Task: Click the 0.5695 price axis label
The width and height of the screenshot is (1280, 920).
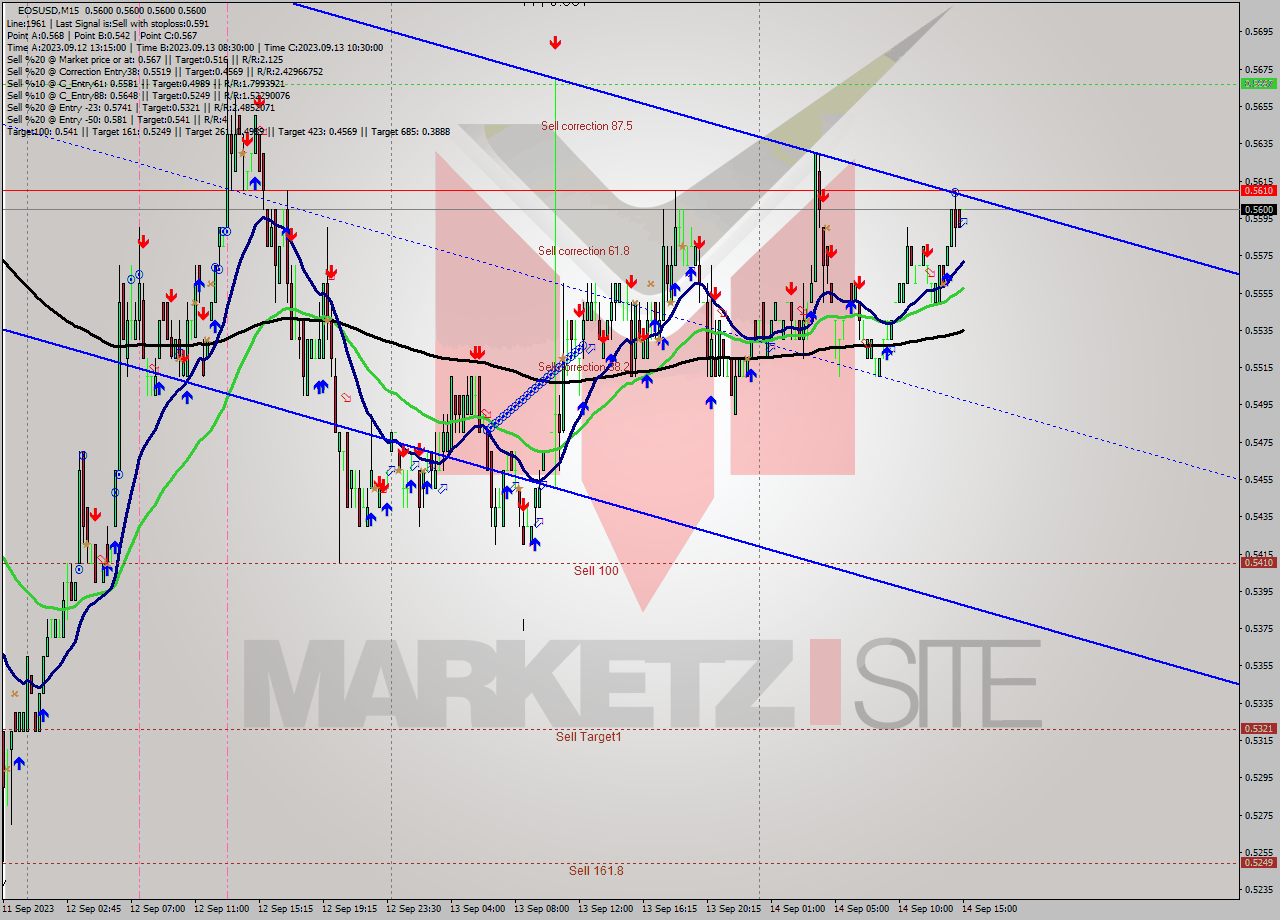Action: click(1258, 31)
